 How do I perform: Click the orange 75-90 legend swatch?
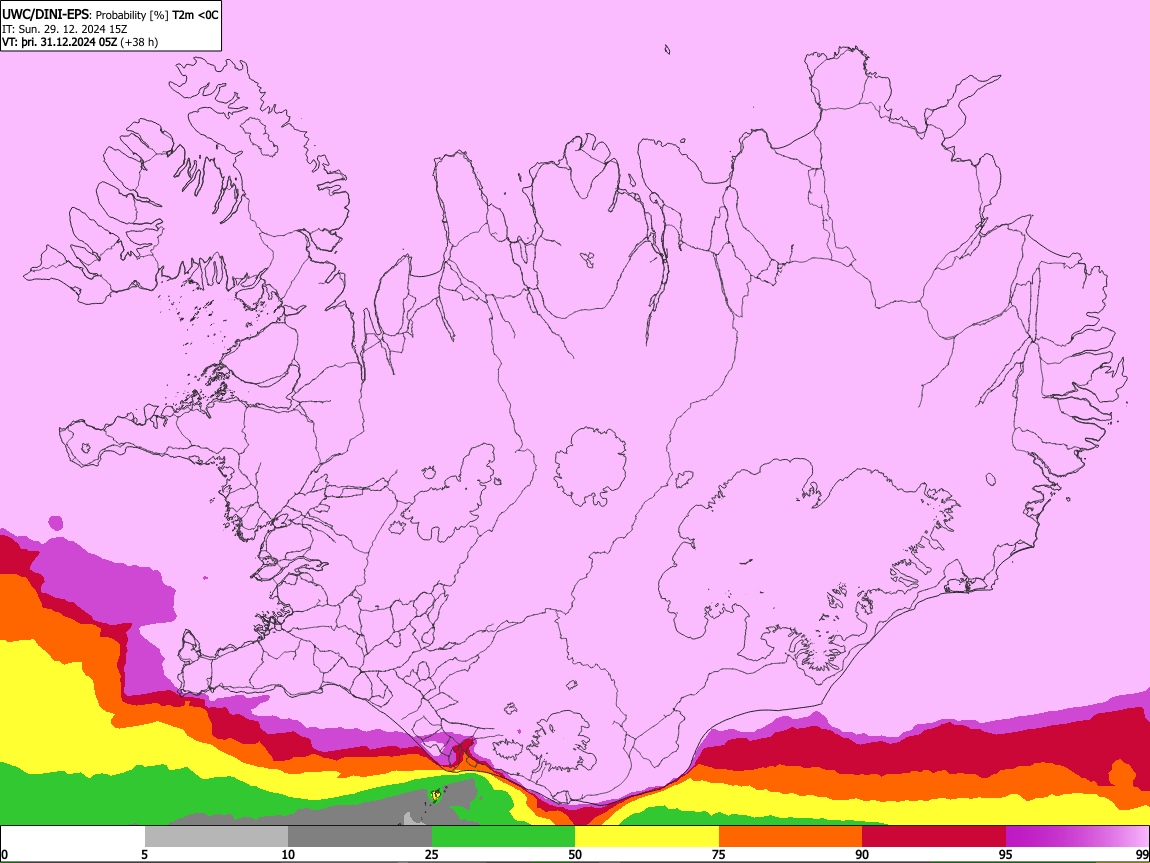pyautogui.click(x=790, y=837)
